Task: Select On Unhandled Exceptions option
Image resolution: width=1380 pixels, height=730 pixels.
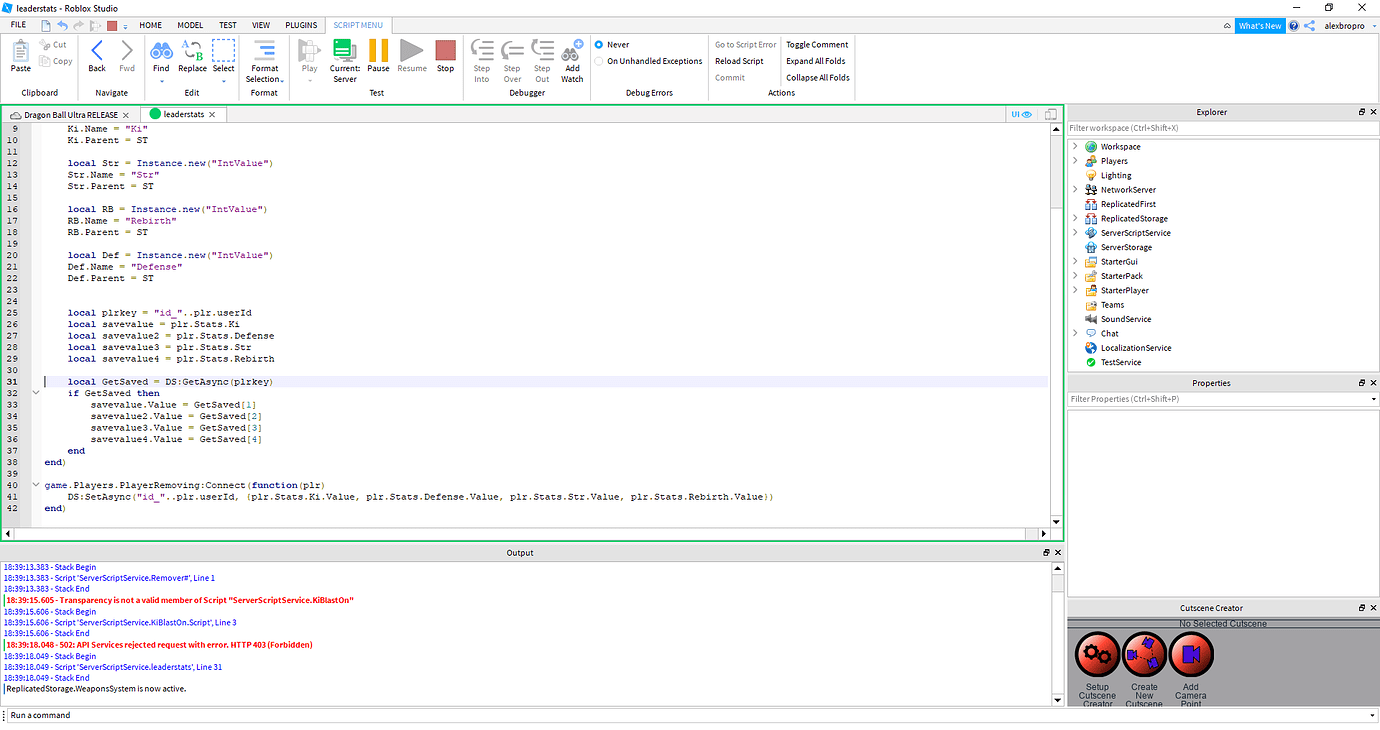Action: coord(600,60)
